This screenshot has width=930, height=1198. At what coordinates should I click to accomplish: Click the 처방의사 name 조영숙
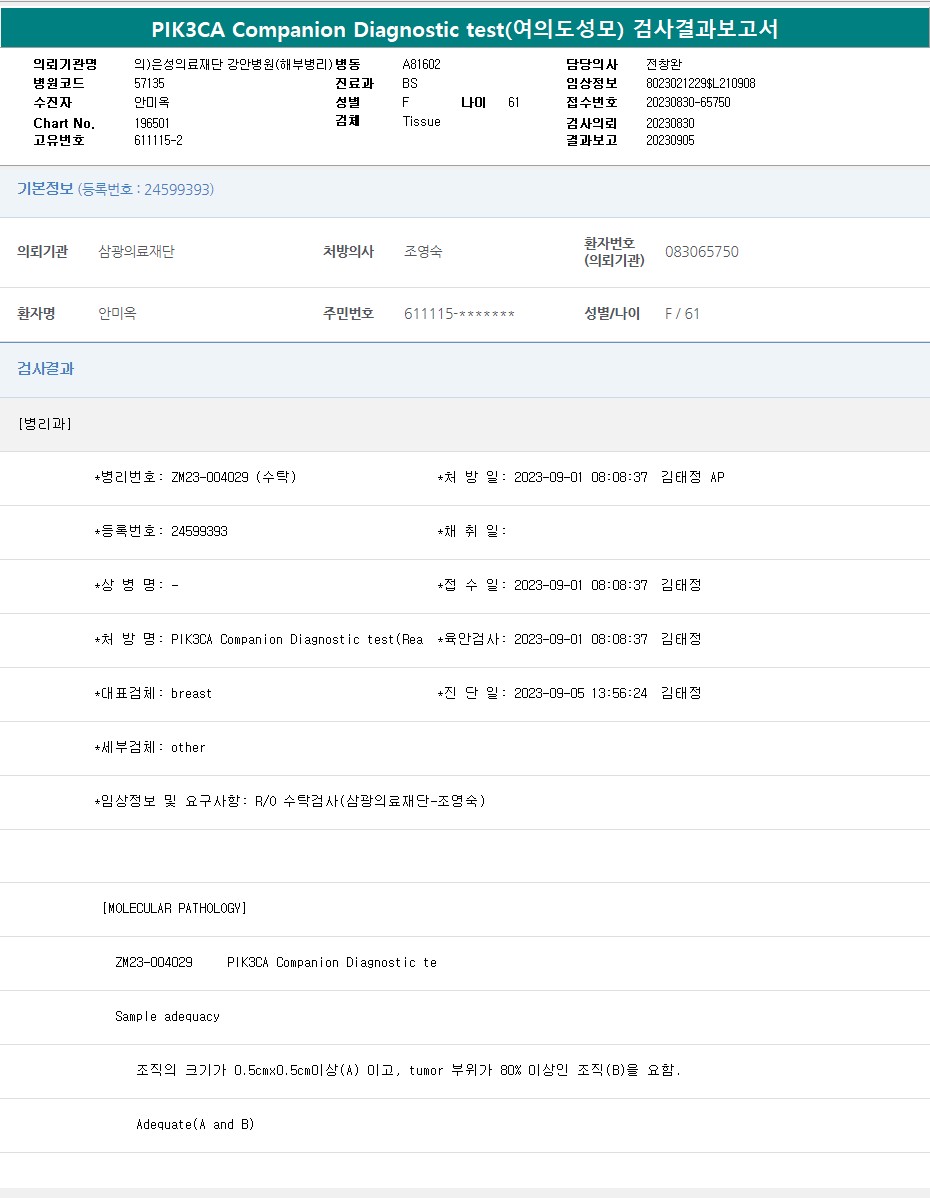(x=423, y=252)
